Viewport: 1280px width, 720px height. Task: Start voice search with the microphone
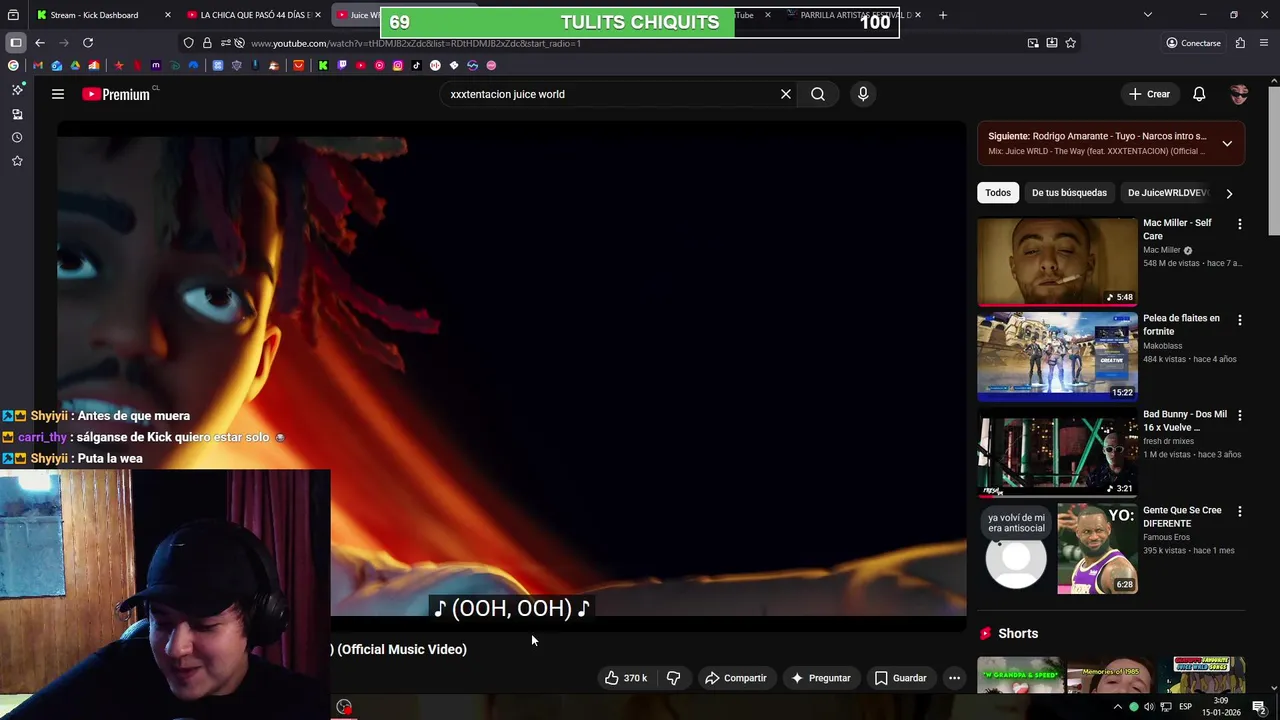pos(863,94)
